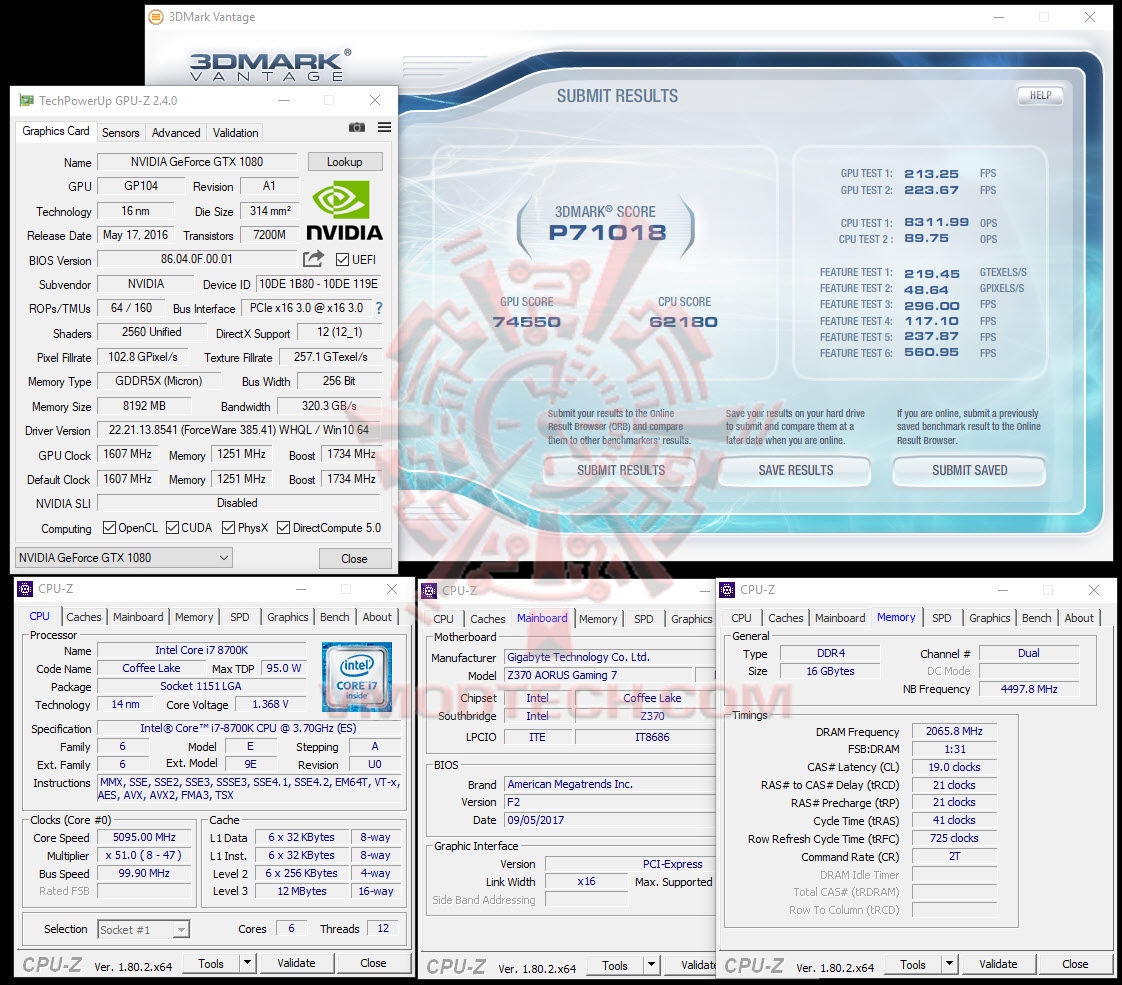Toggle the PhysX checkbox

(x=228, y=528)
